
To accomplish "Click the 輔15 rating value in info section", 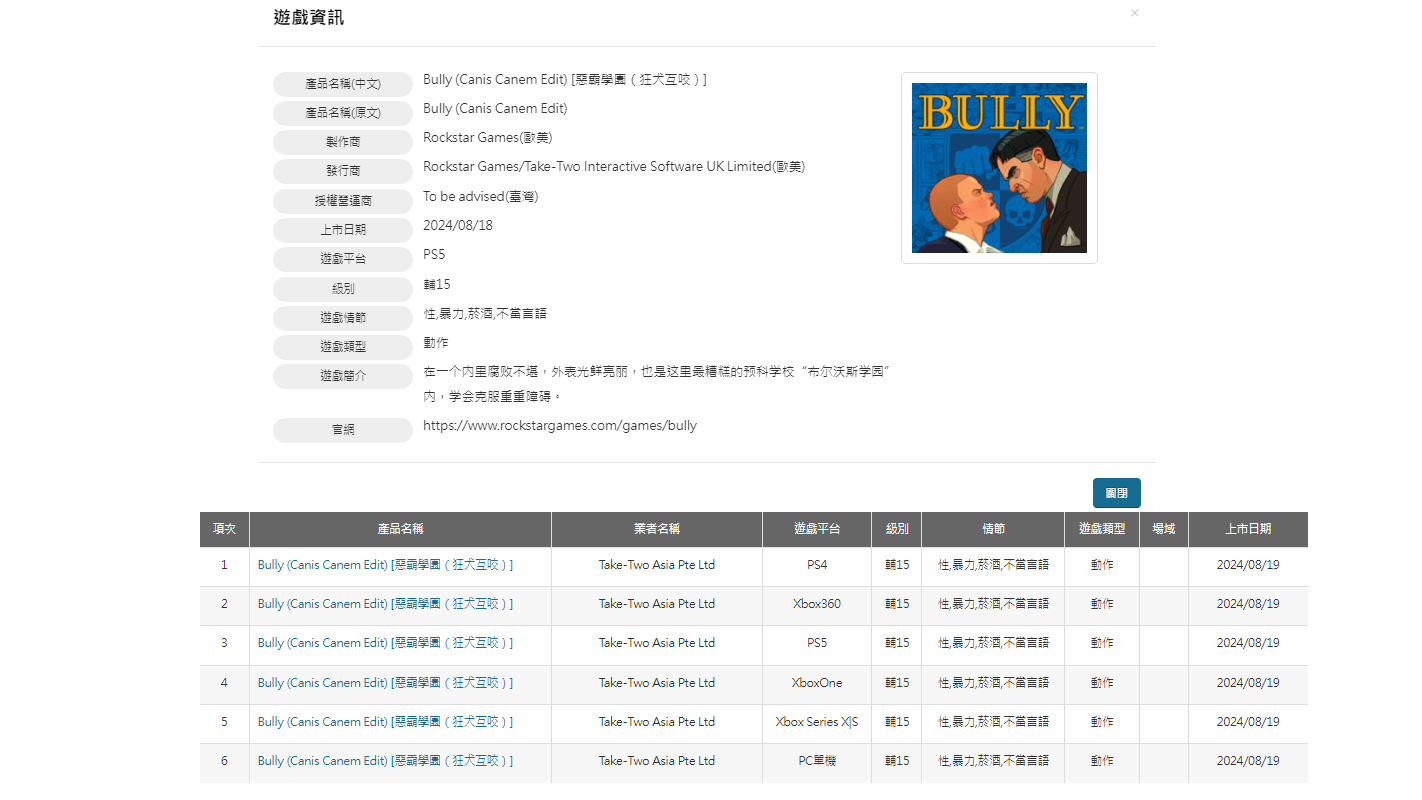I will [x=437, y=285].
